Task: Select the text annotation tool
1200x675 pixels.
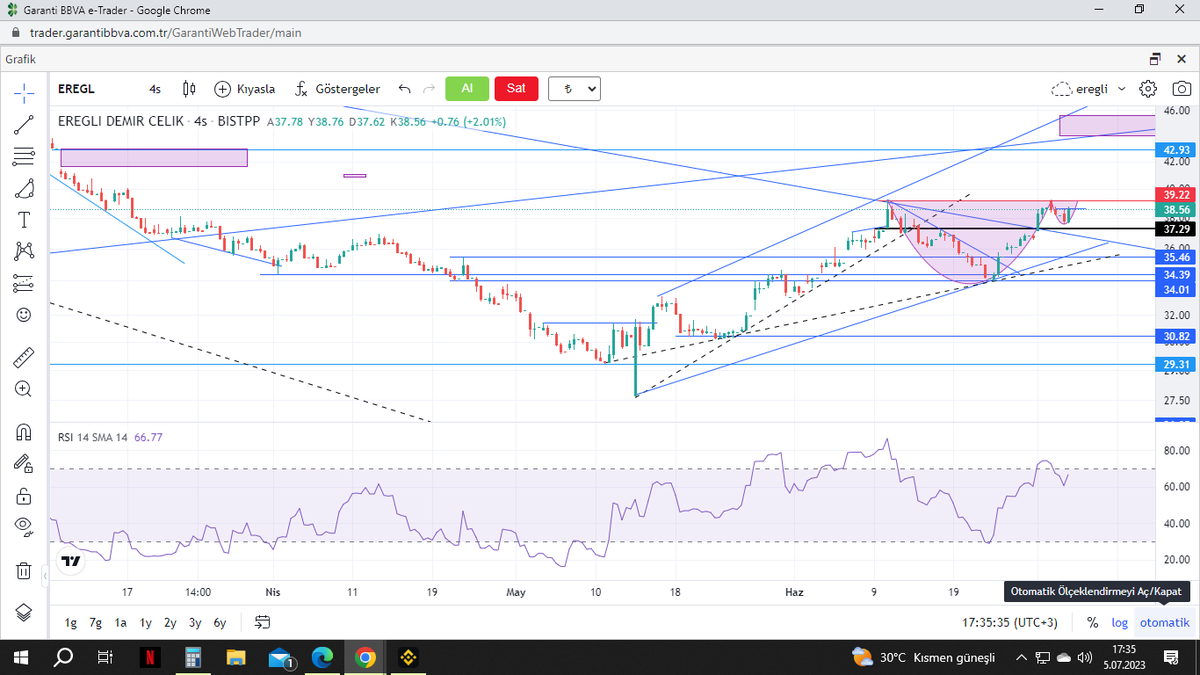Action: point(24,220)
